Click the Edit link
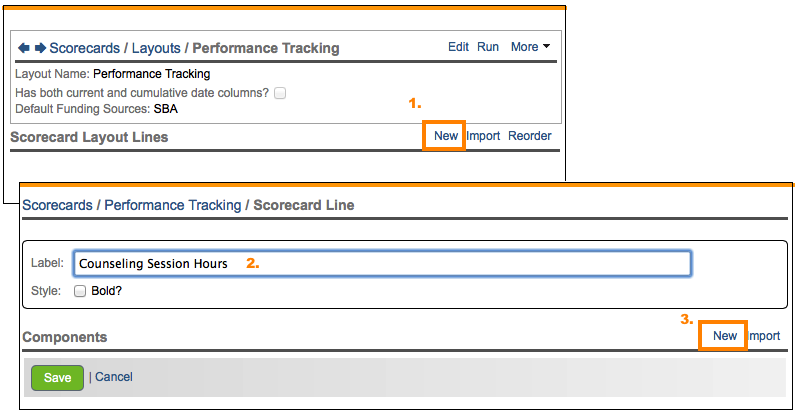Image resolution: width=799 pixels, height=417 pixels. pyautogui.click(x=458, y=47)
